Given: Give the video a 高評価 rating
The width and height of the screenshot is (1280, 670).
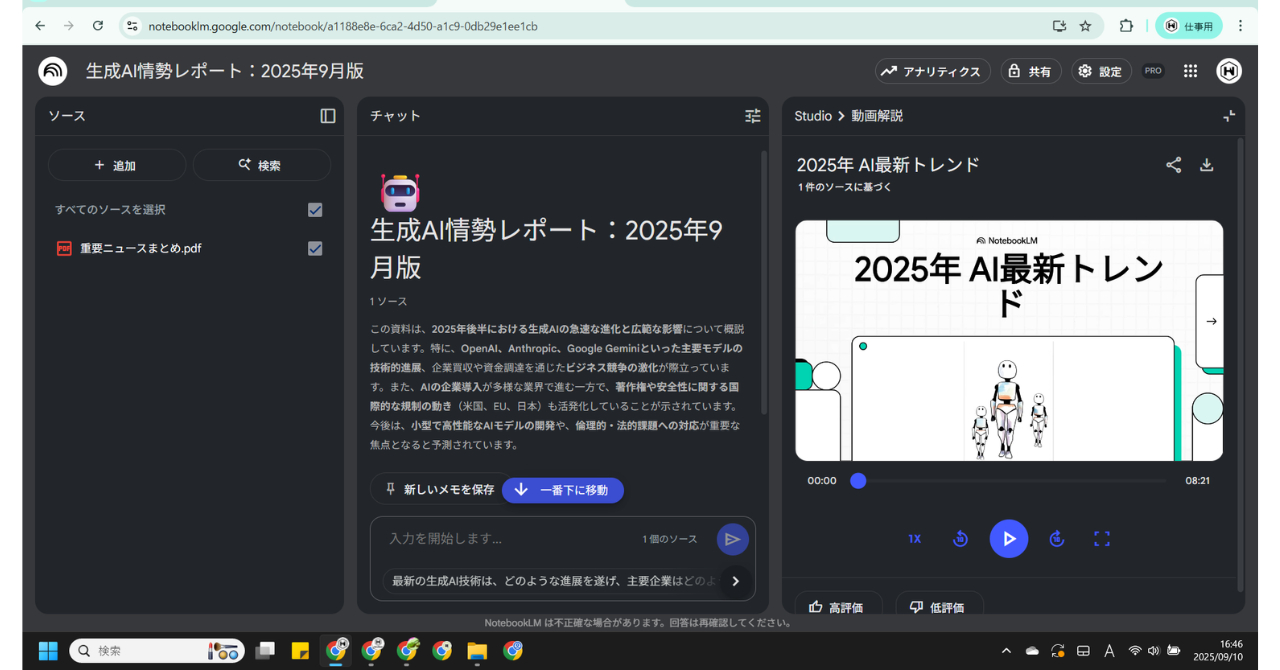Looking at the screenshot, I should tap(838, 606).
